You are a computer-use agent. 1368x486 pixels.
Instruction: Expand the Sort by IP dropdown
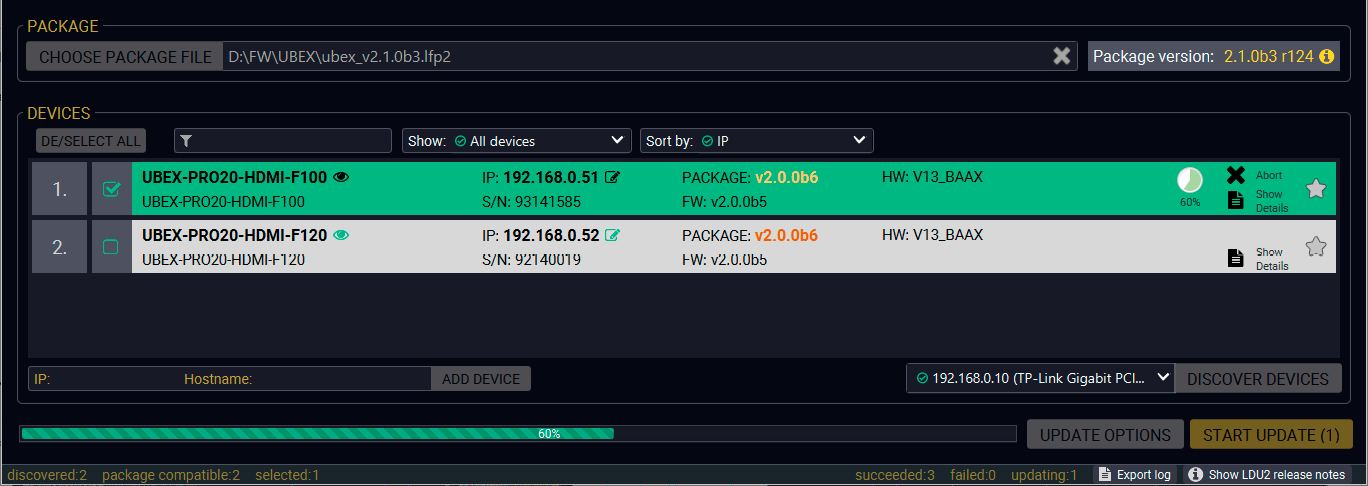[756, 141]
